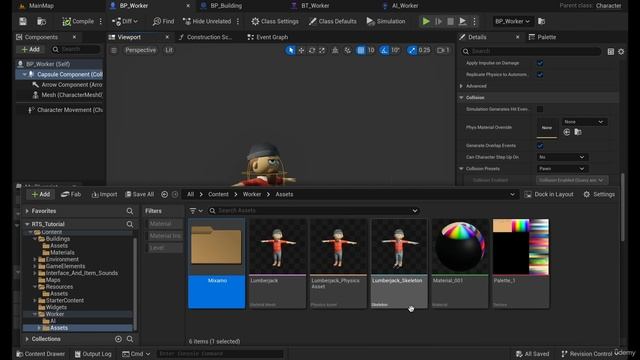This screenshot has width=640, height=360.
Task: Click the Browse to asset icon beside save
Action: pos(41,21)
